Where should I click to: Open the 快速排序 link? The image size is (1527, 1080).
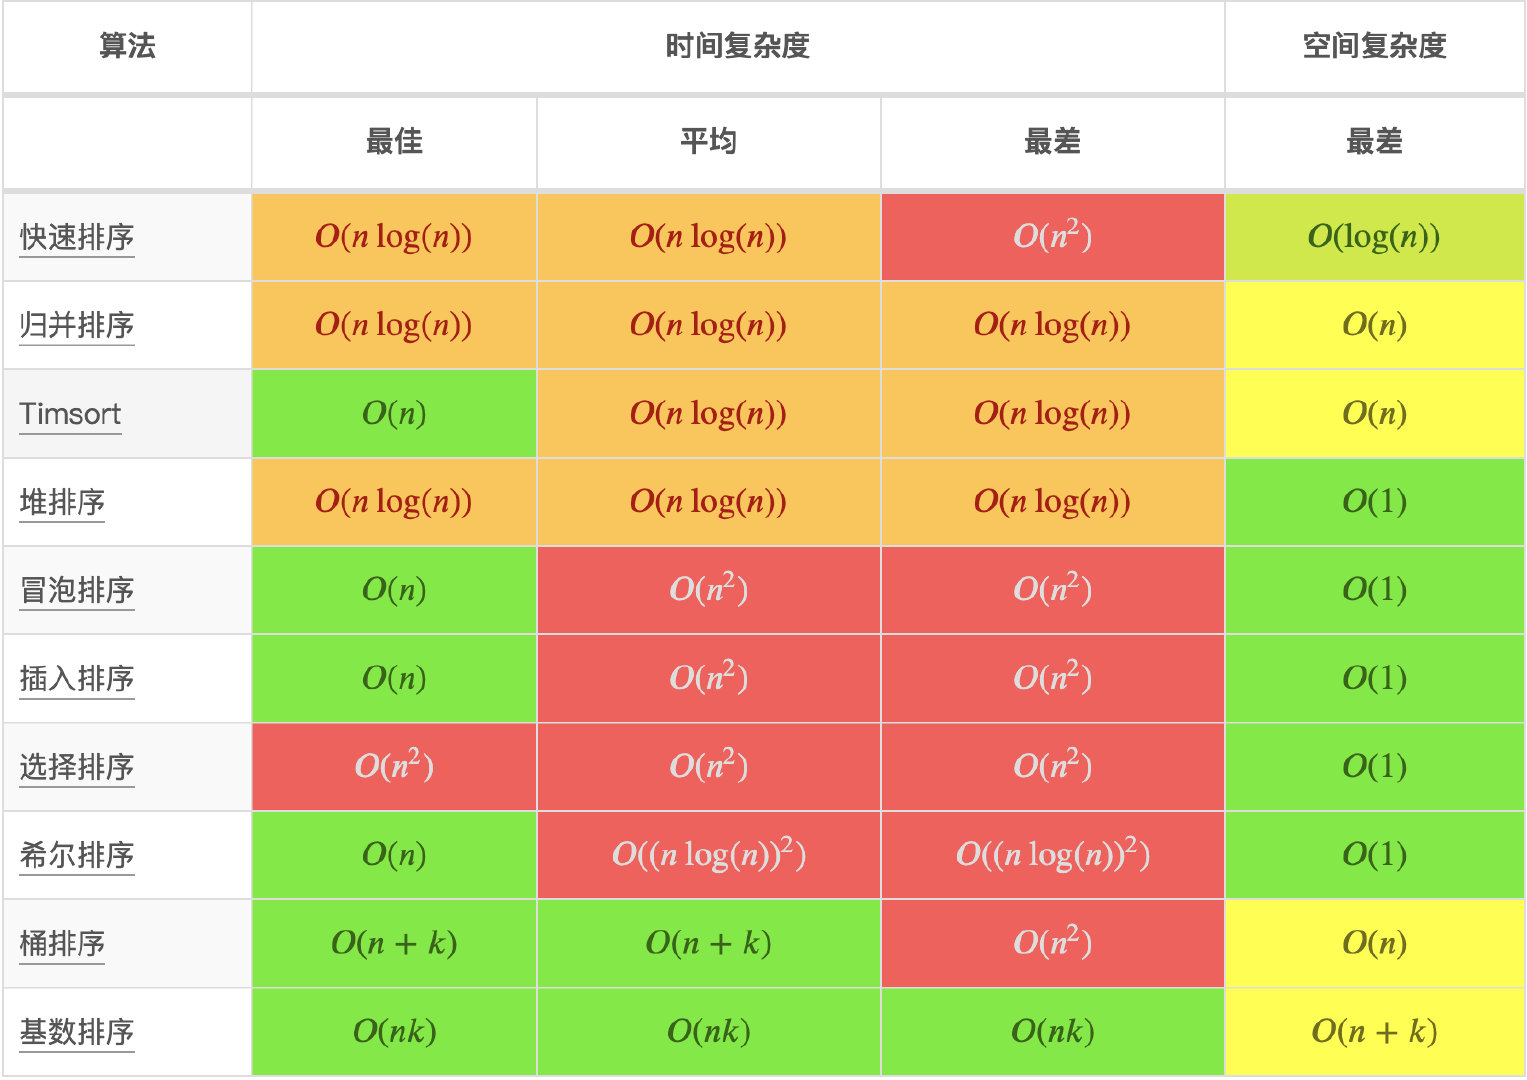click(77, 238)
